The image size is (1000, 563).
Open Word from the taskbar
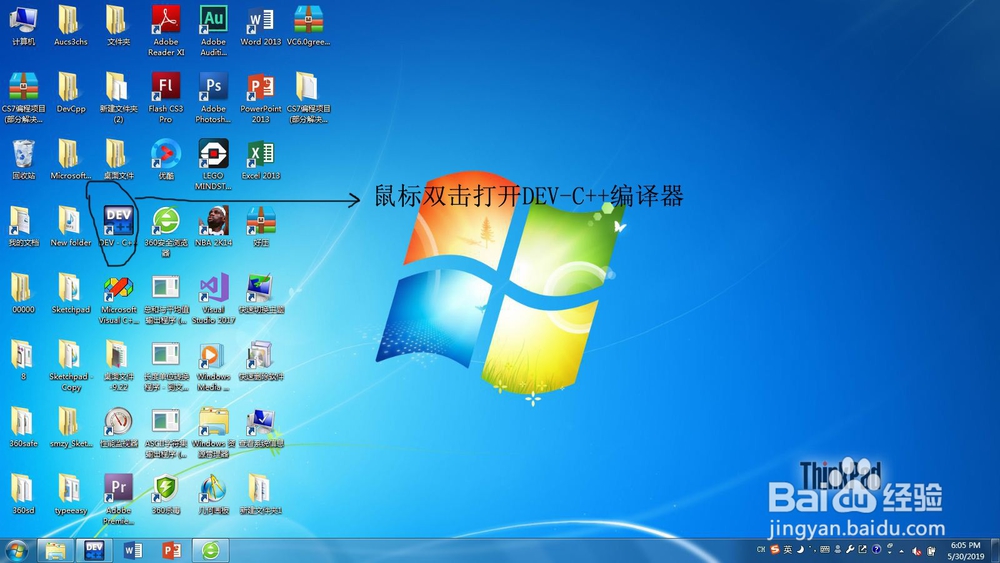click(x=133, y=550)
